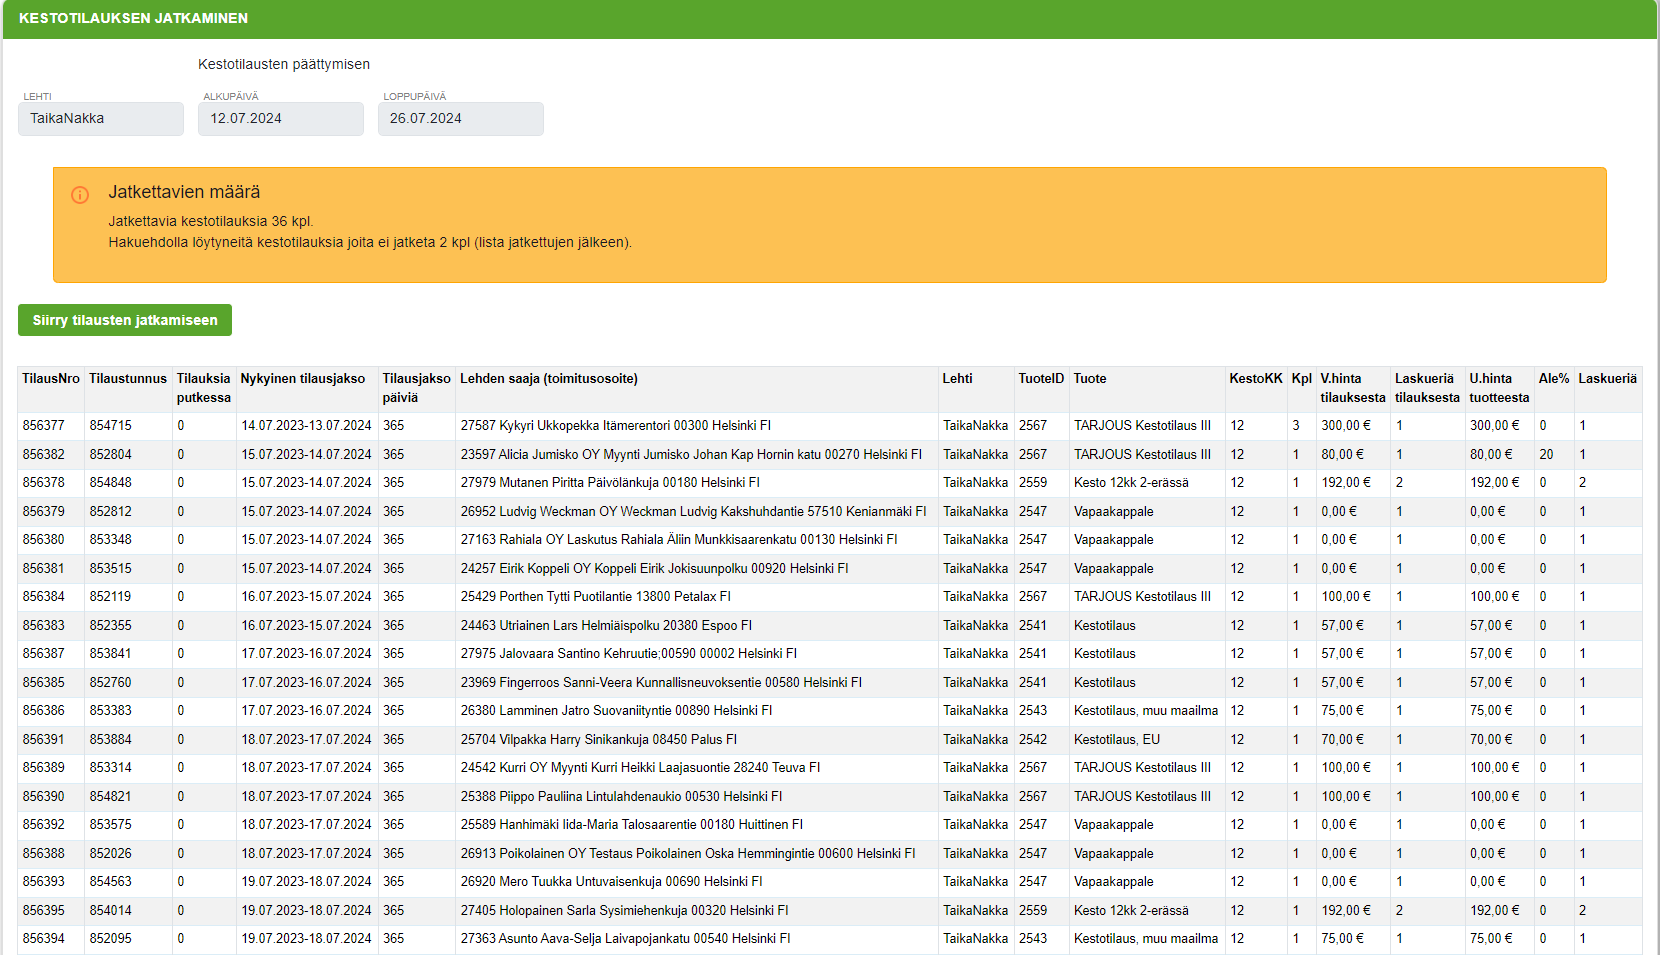The width and height of the screenshot is (1660, 955).
Task: Click the Alkupäivä field 12.07.2024
Action: tap(281, 118)
